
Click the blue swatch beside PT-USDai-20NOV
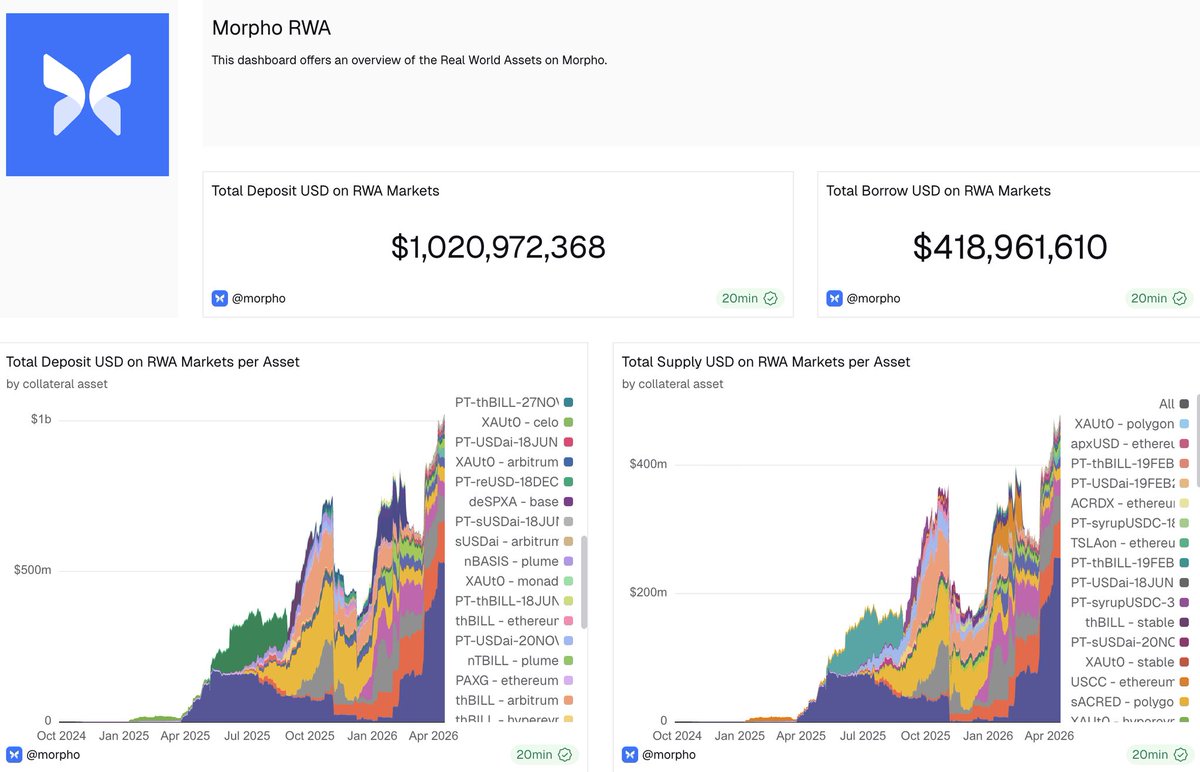tap(568, 641)
